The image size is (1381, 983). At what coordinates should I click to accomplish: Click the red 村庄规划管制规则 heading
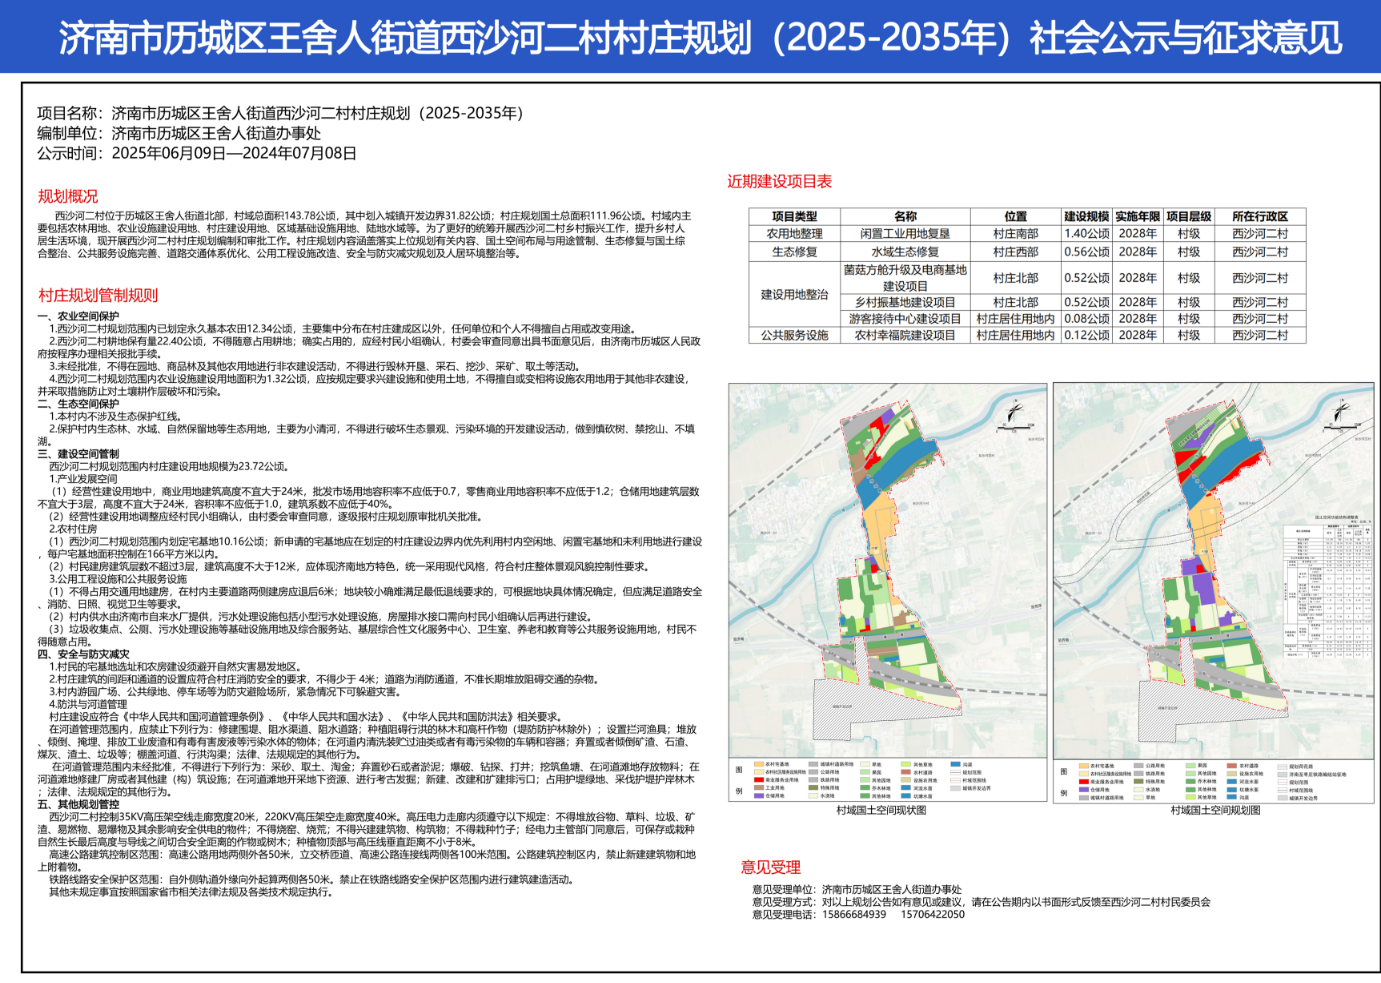coord(98,295)
